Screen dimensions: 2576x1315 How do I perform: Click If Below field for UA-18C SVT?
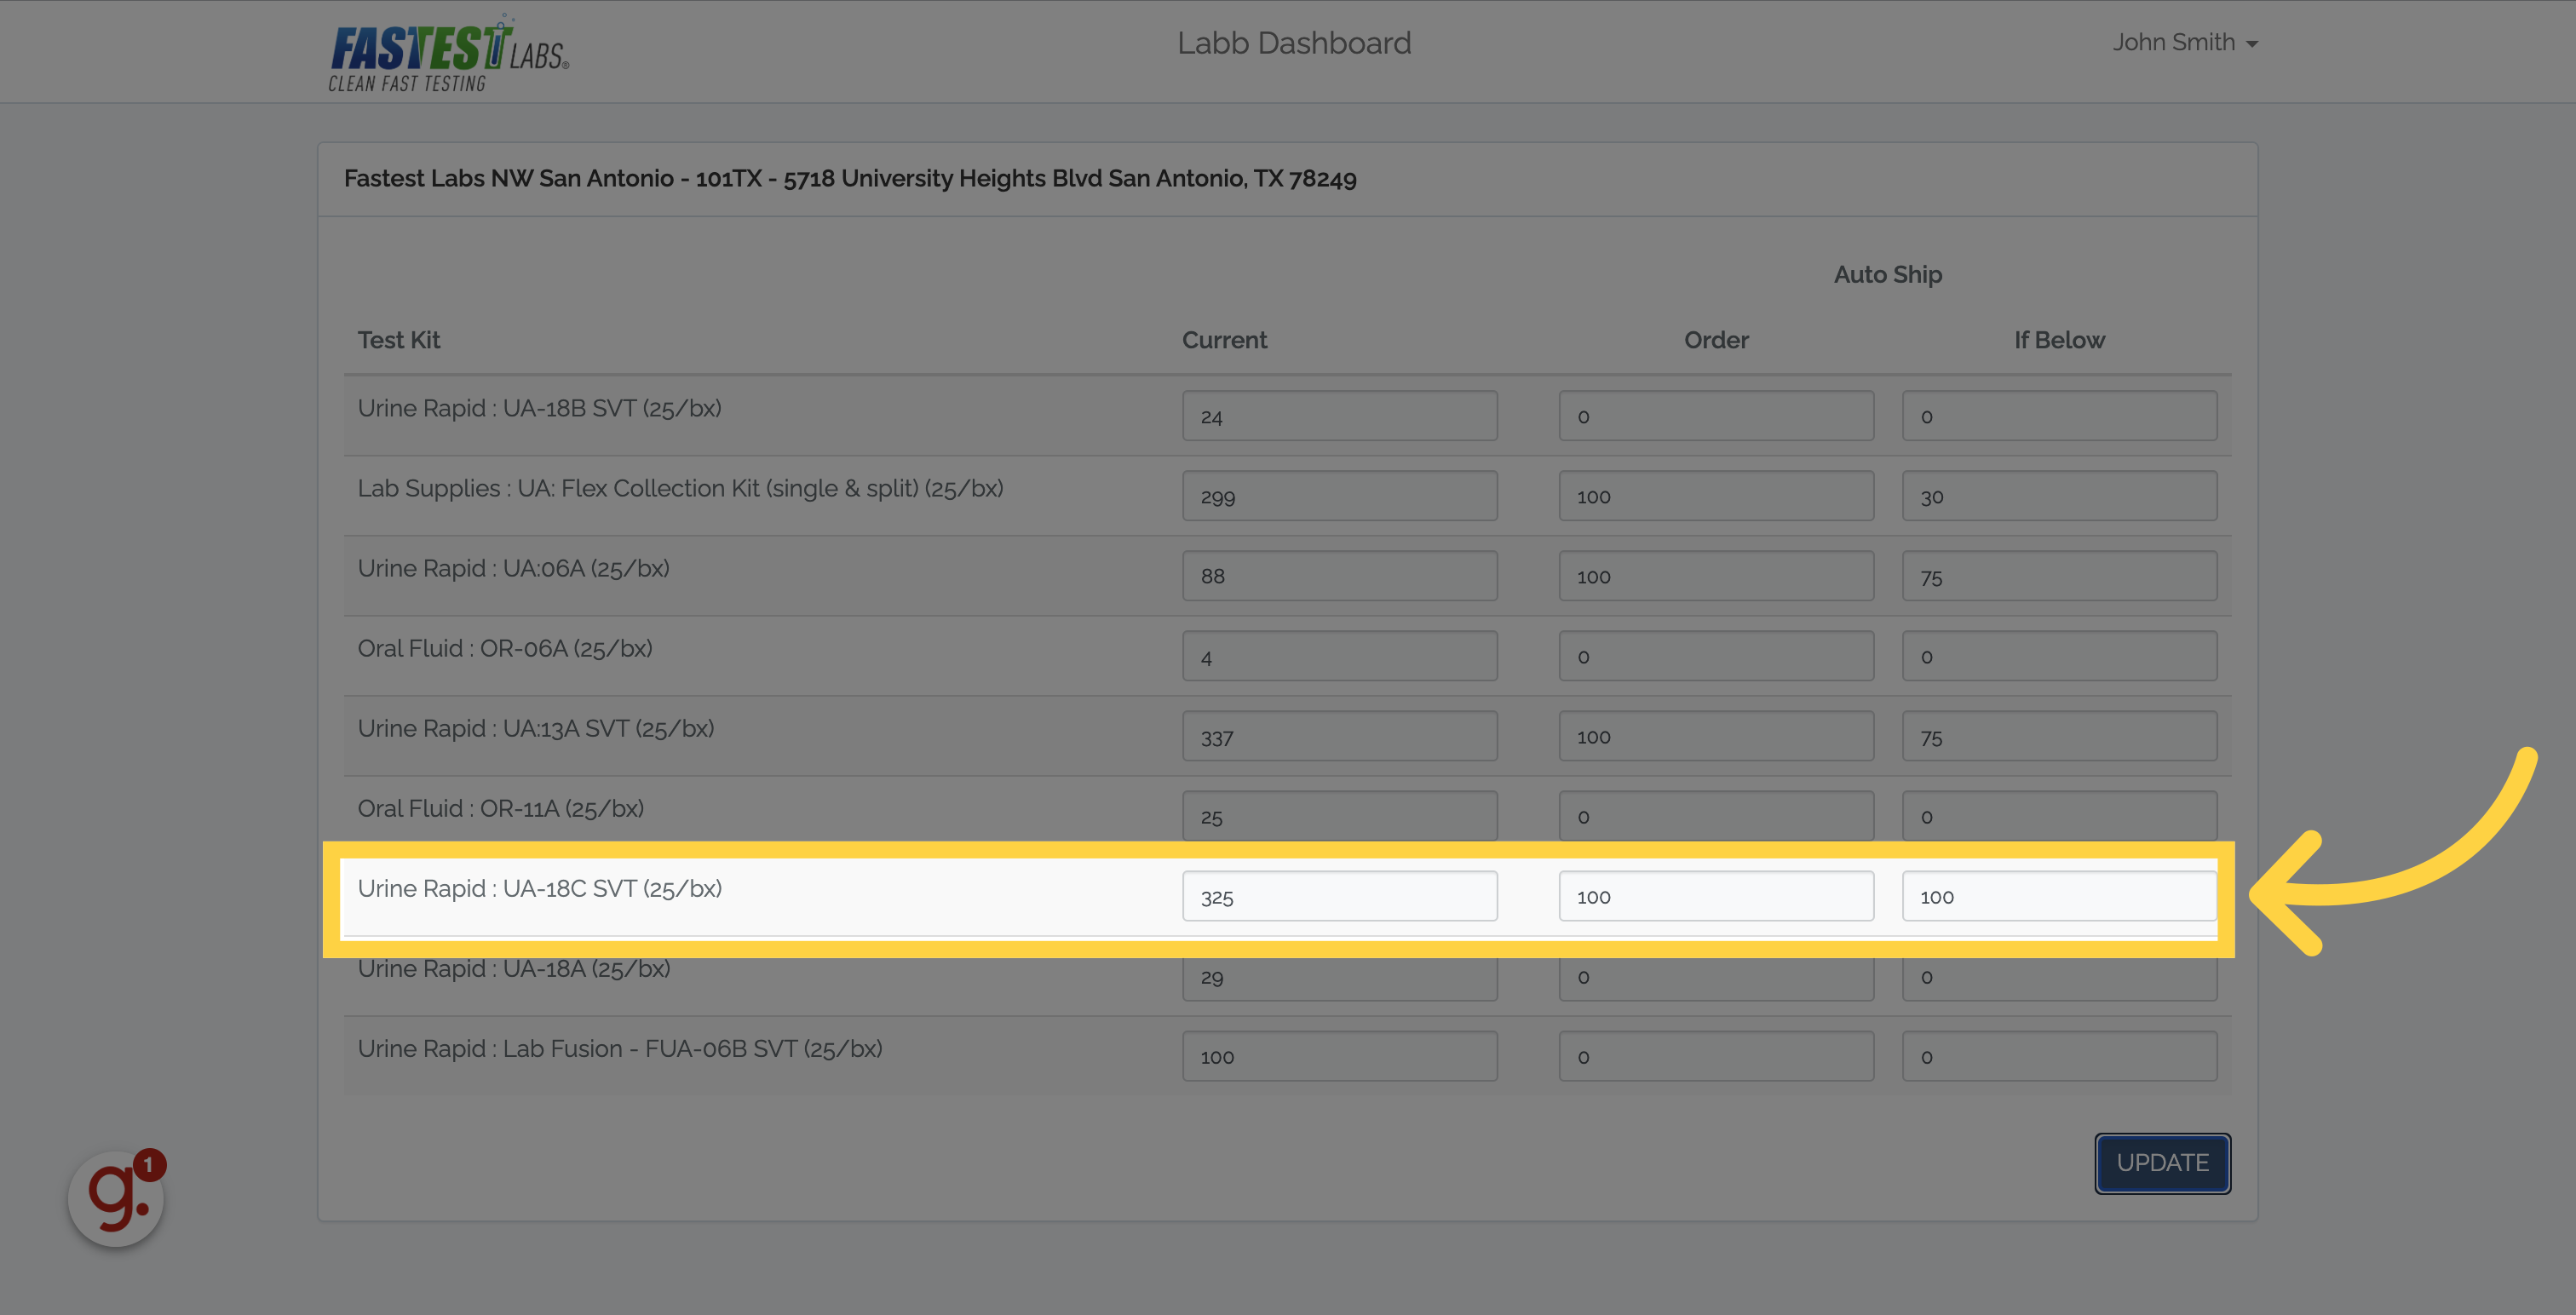[x=2058, y=896]
